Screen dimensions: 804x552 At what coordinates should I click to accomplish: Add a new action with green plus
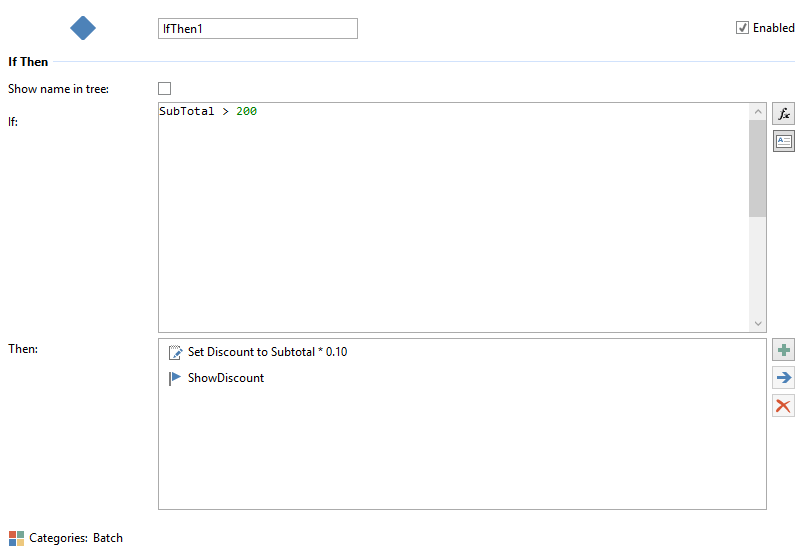(x=784, y=350)
